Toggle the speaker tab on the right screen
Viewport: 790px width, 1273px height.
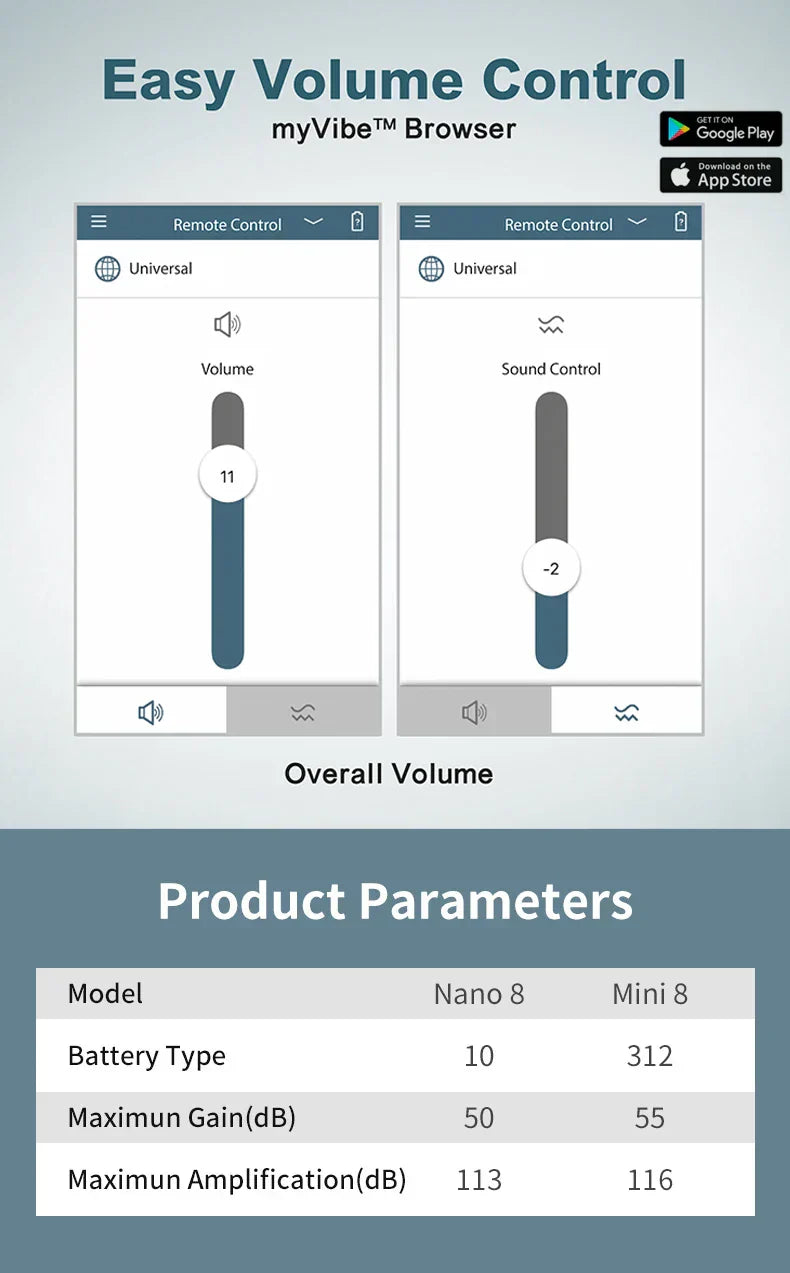[474, 712]
